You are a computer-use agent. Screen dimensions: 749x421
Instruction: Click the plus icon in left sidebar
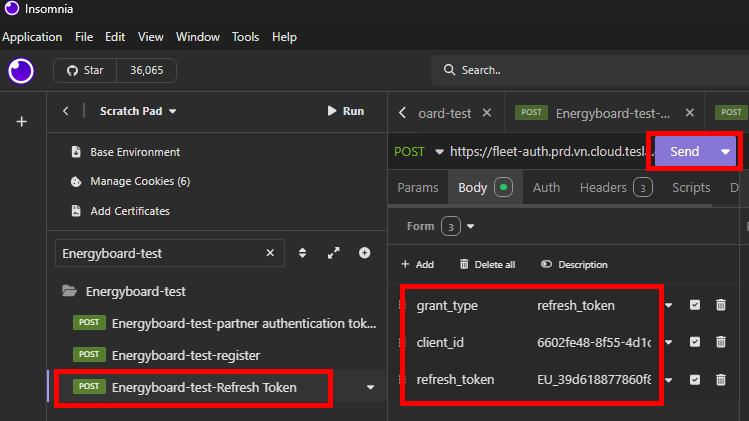click(21, 122)
